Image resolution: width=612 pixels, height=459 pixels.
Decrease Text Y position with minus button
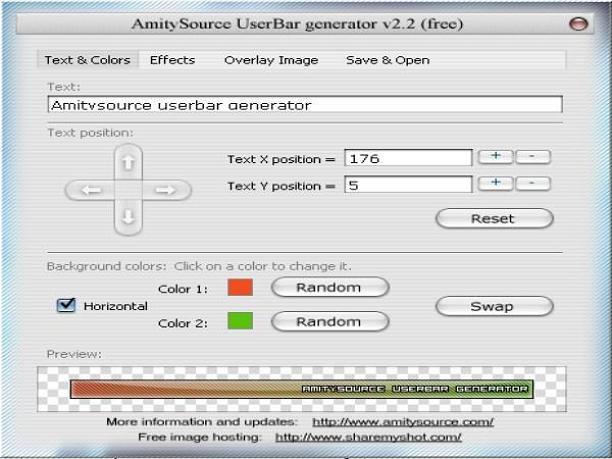(x=533, y=183)
